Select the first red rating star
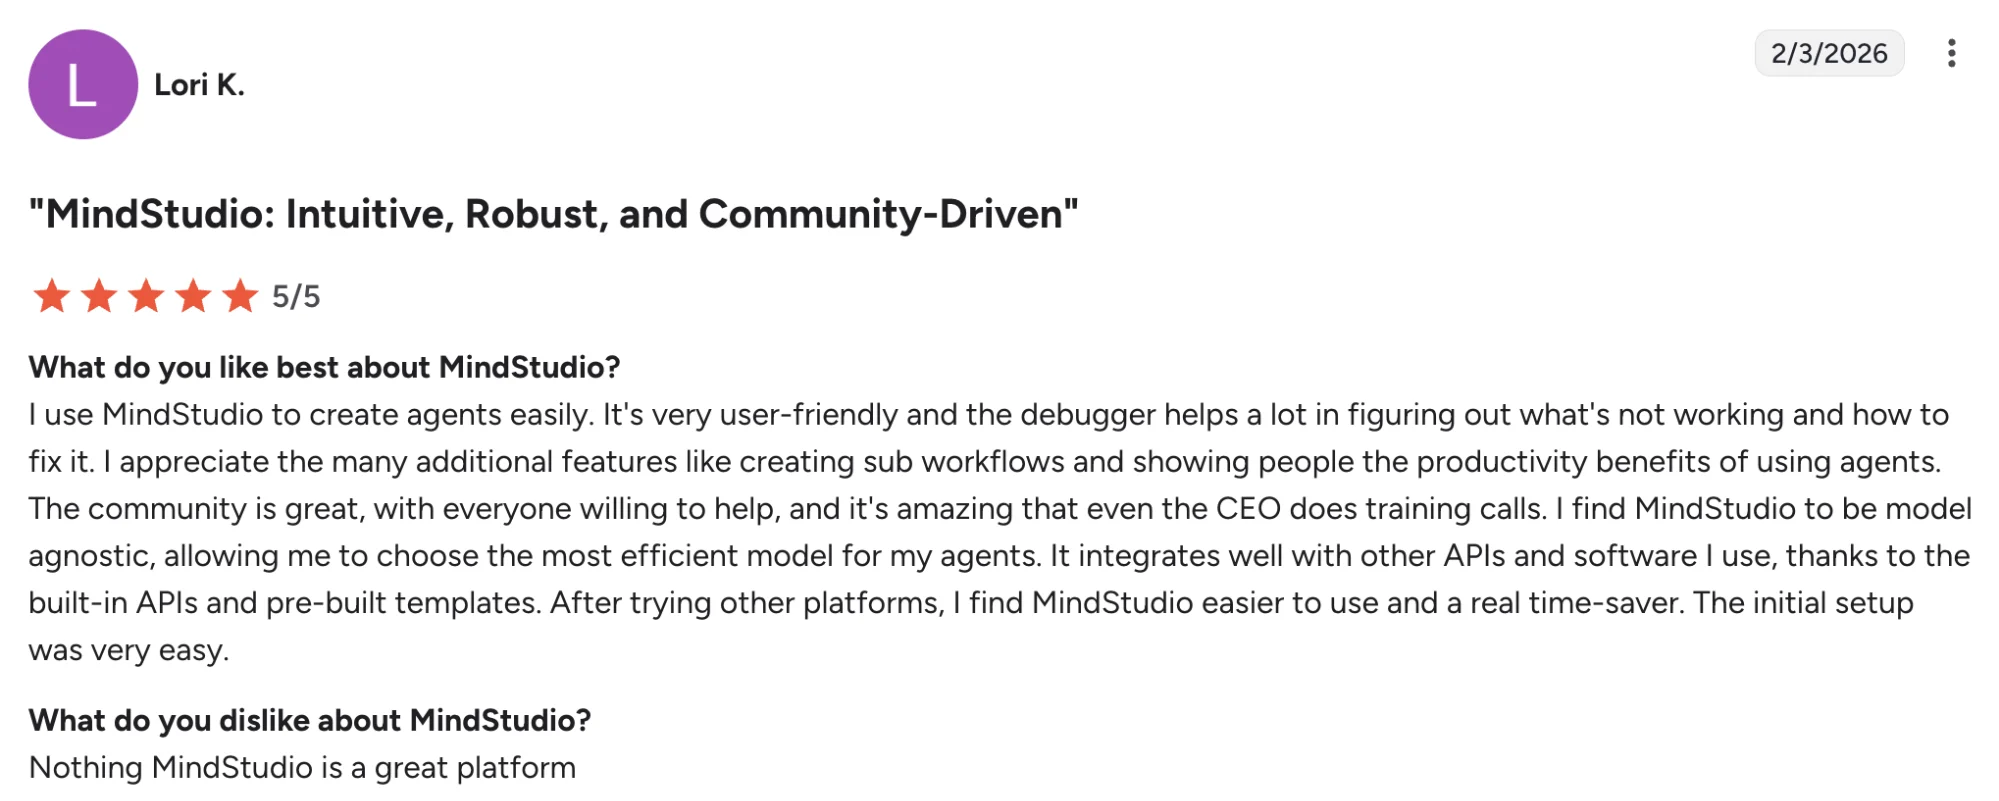 coord(53,296)
